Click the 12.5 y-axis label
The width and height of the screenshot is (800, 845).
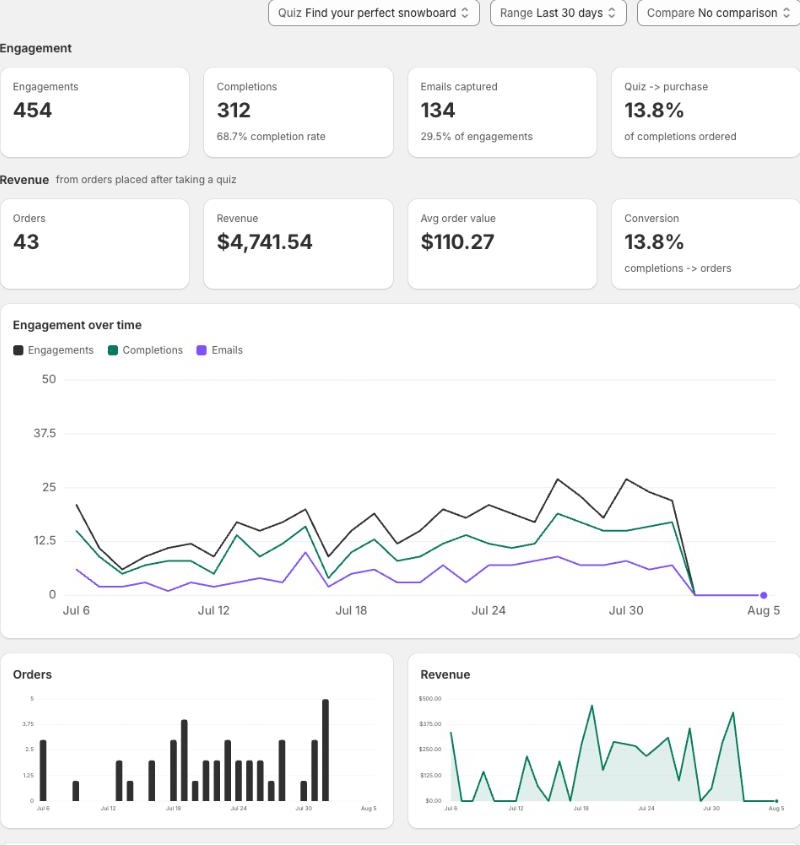(x=44, y=541)
